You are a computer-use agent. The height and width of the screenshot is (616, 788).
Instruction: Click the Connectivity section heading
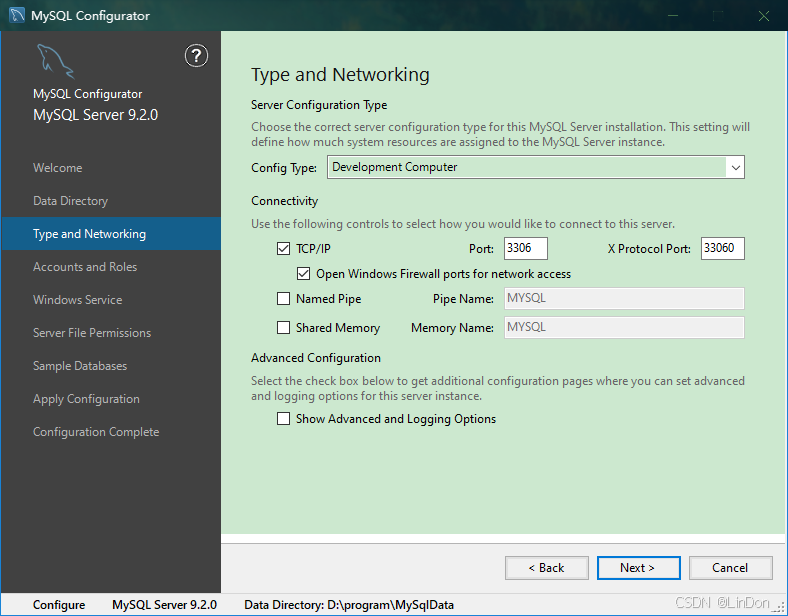pos(284,201)
